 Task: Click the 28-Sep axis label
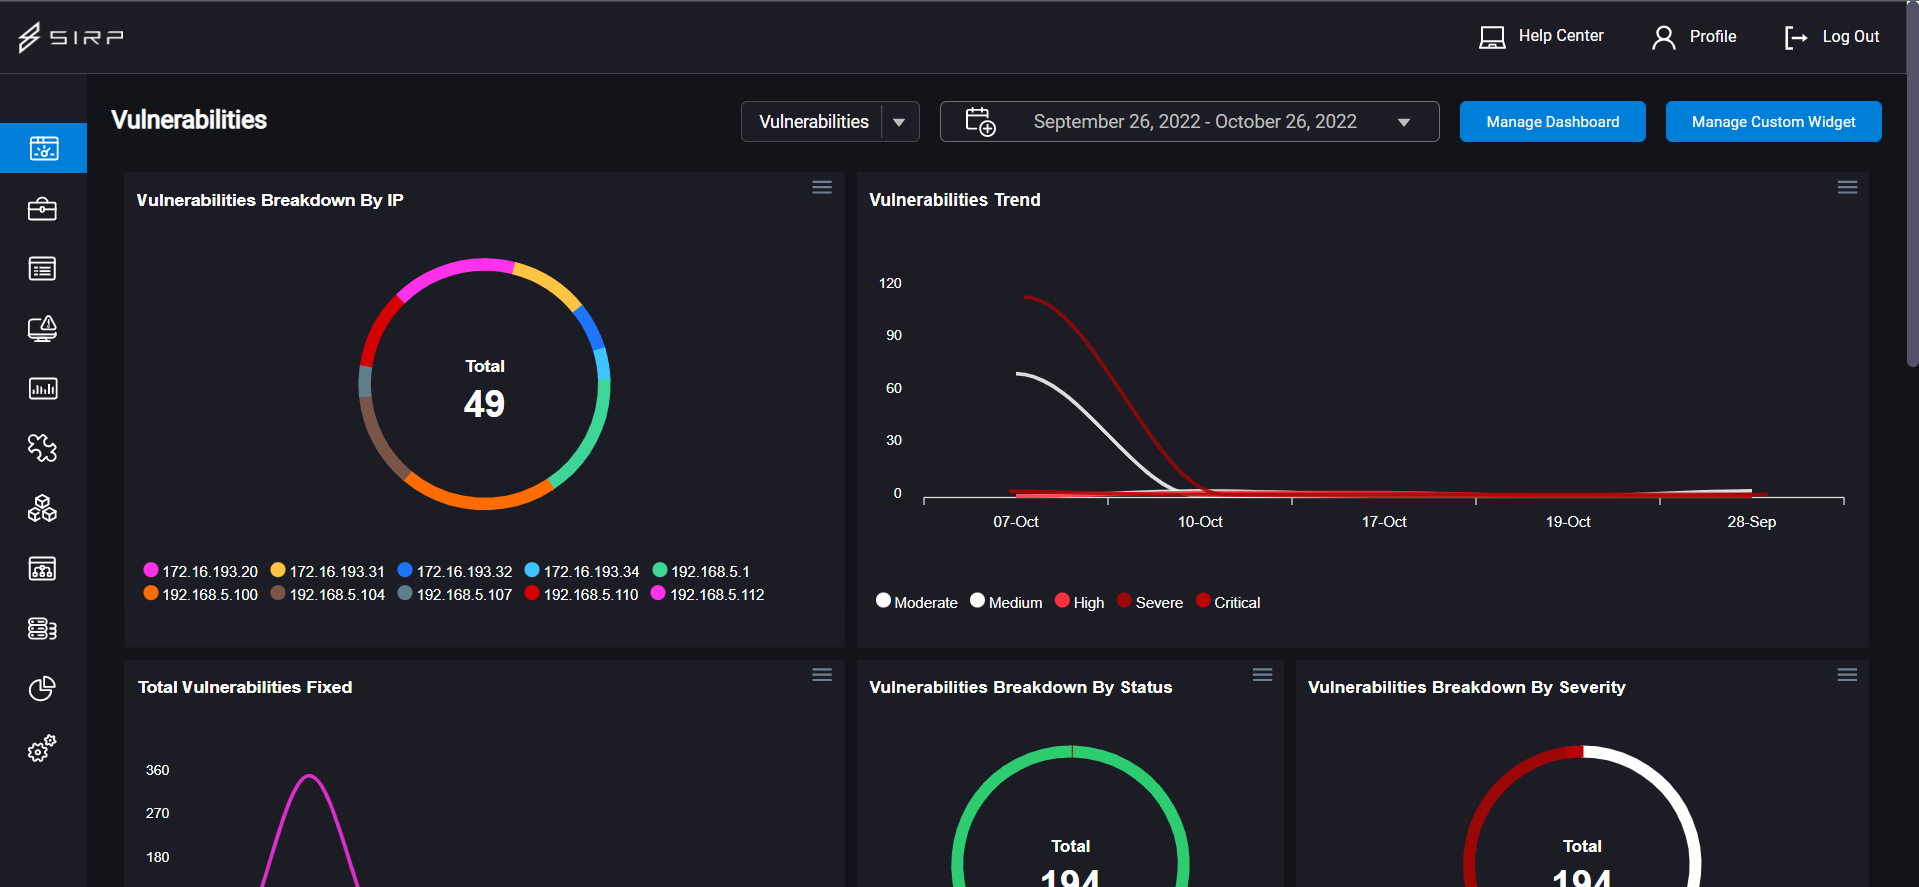click(1752, 521)
